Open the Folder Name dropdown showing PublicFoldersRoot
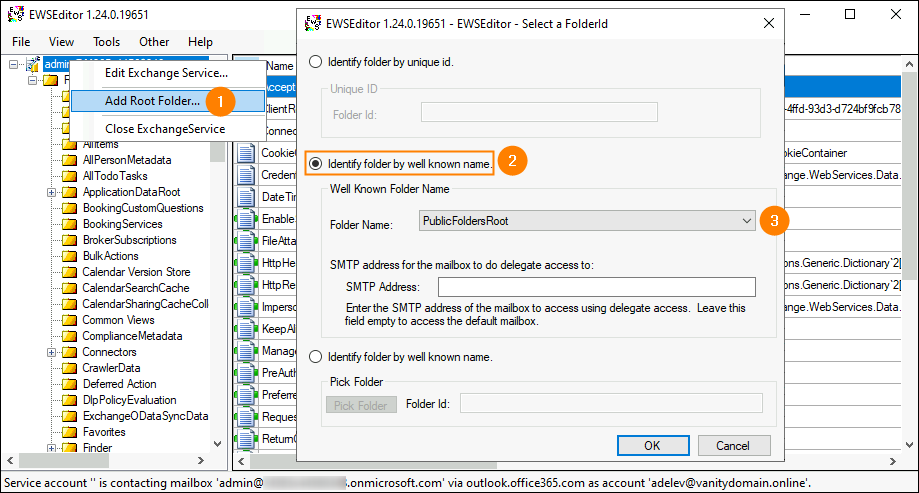The height and width of the screenshot is (493, 919). pos(587,221)
